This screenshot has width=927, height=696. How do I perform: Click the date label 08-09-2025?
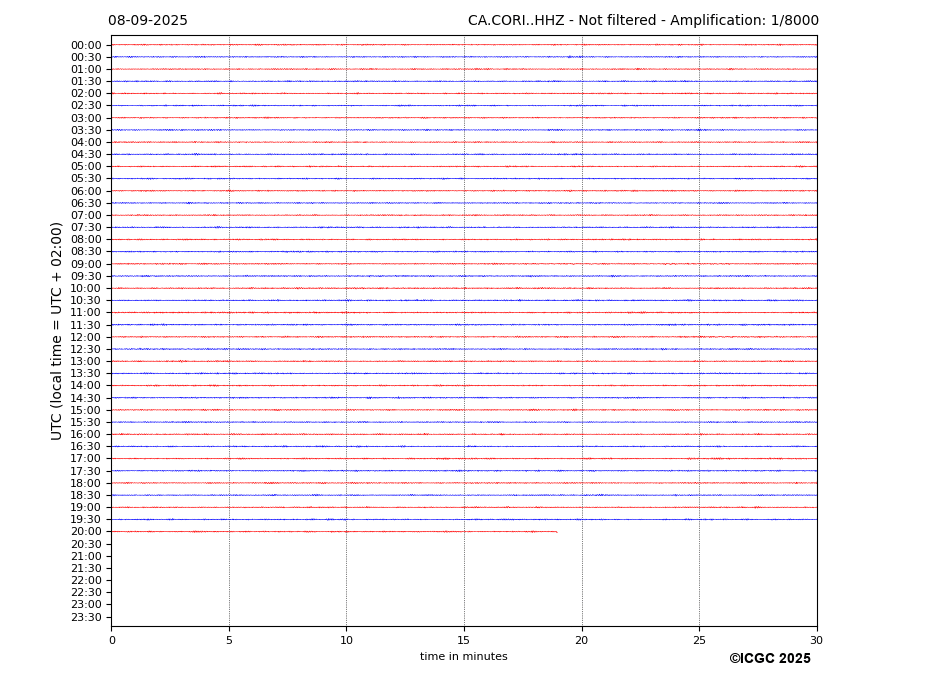tap(147, 21)
